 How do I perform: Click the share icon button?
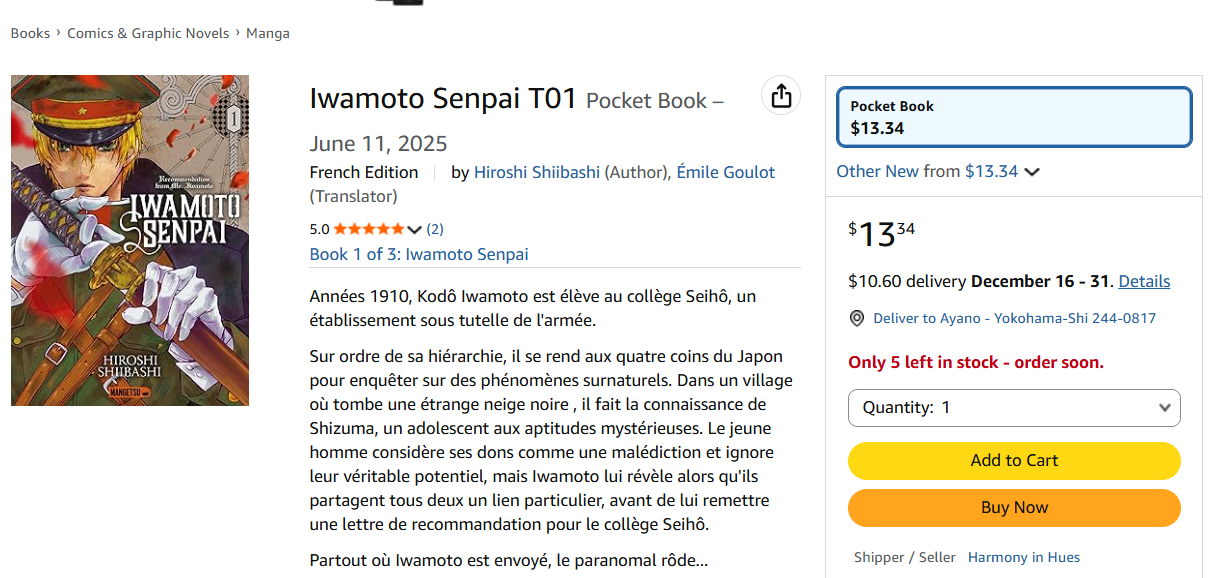[781, 96]
